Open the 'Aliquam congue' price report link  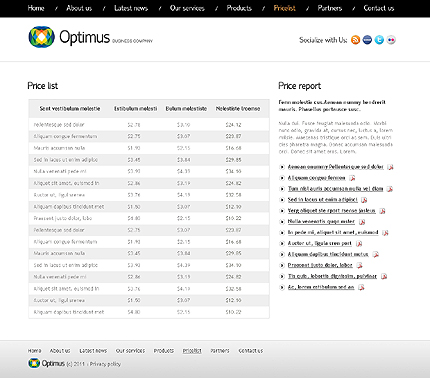tap(317, 178)
